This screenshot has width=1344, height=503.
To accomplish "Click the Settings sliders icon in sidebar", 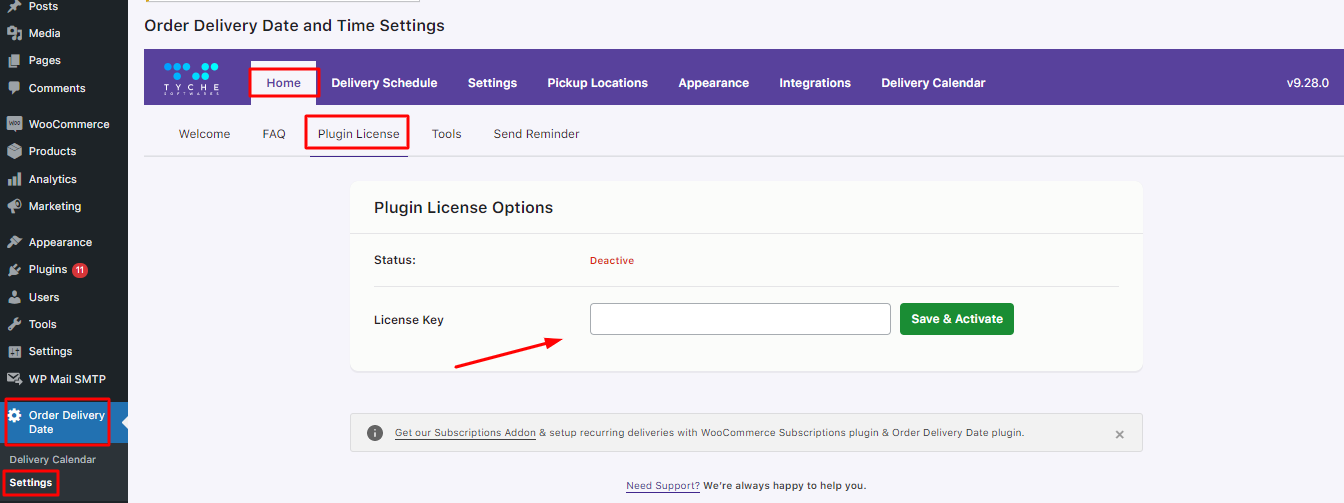I will pyautogui.click(x=14, y=351).
